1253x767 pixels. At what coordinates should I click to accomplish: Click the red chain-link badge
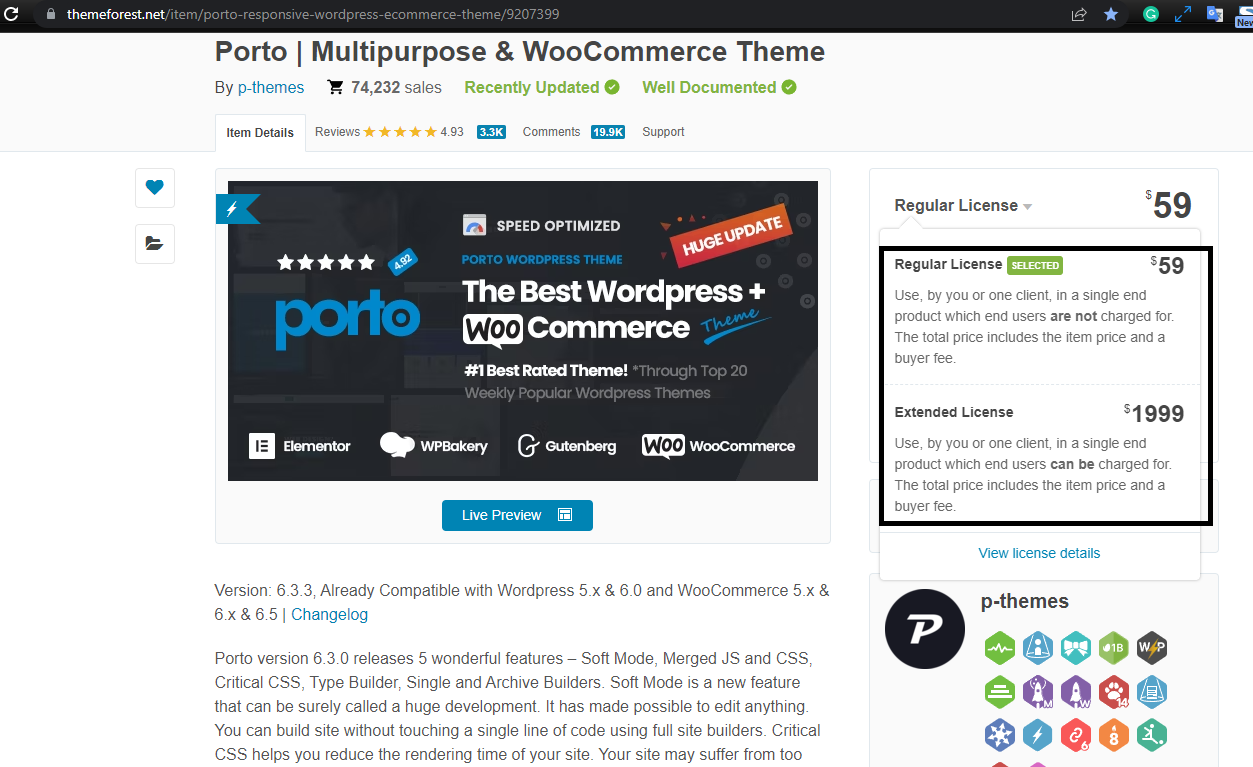click(1076, 736)
